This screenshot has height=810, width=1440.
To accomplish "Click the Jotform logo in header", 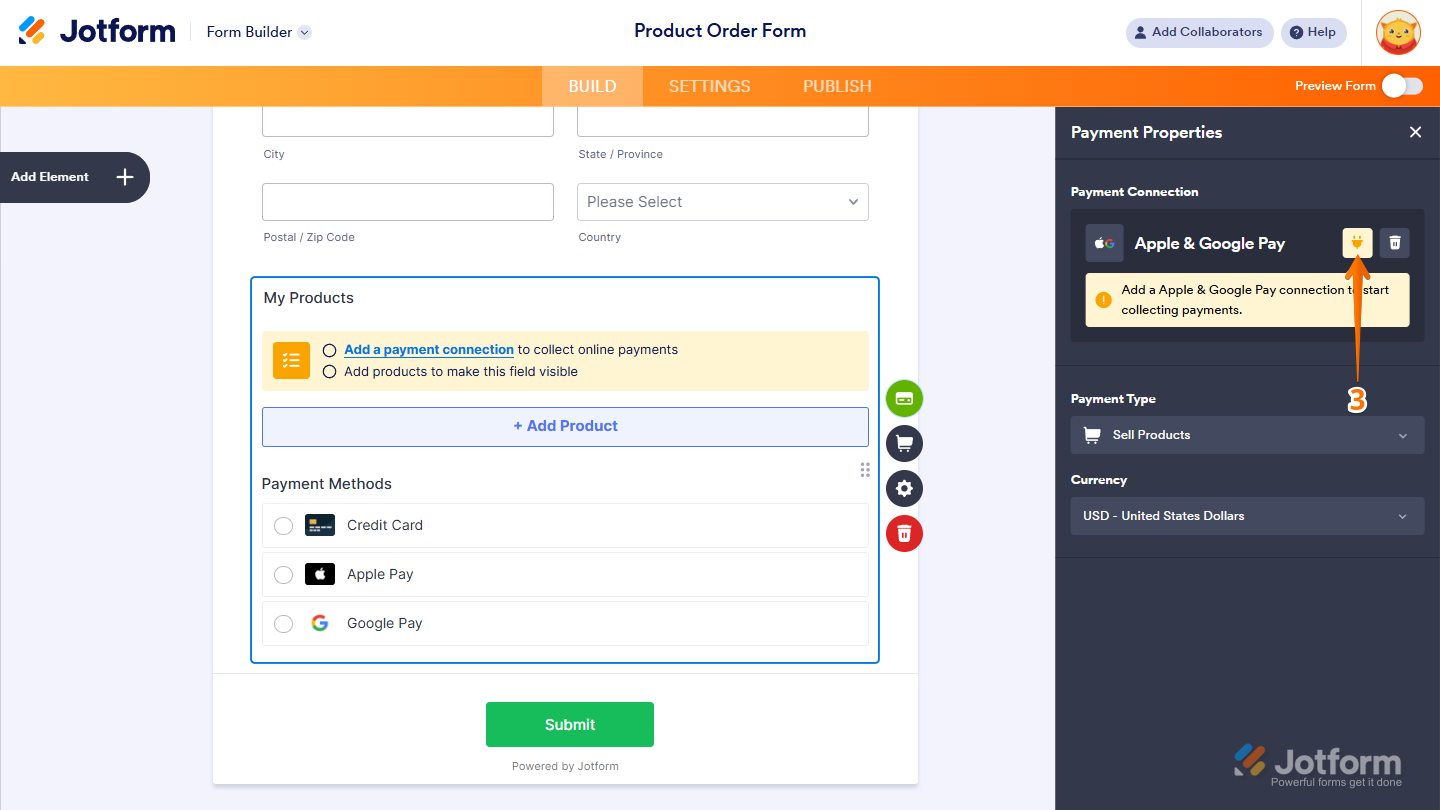I will click(x=97, y=32).
